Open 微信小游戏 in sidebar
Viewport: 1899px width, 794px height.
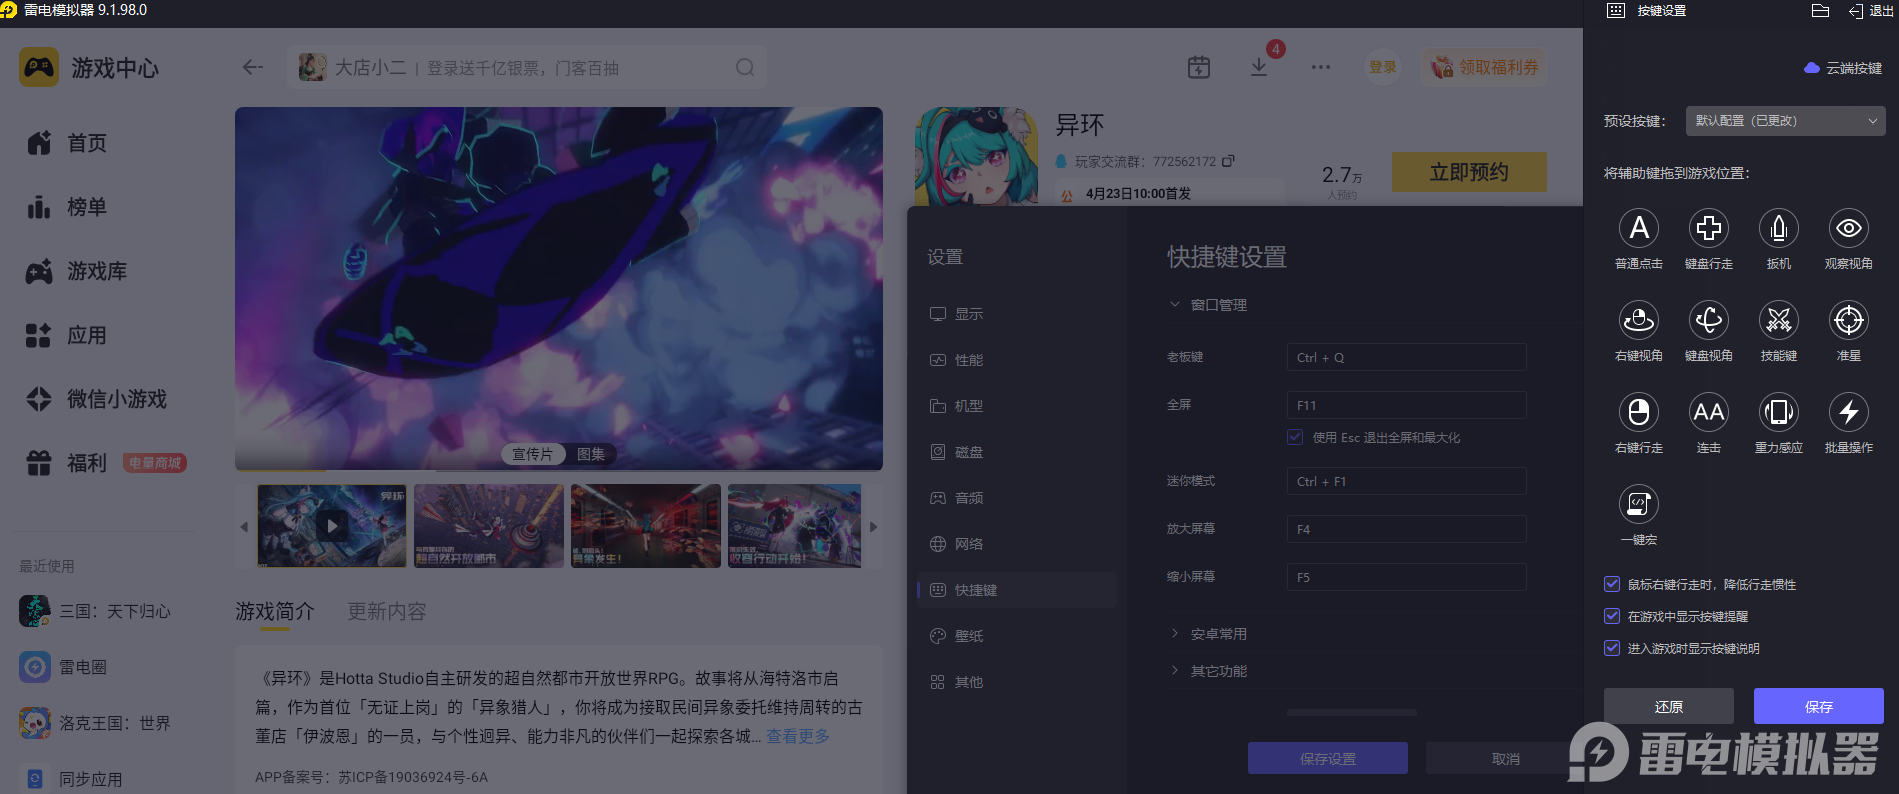[97, 399]
